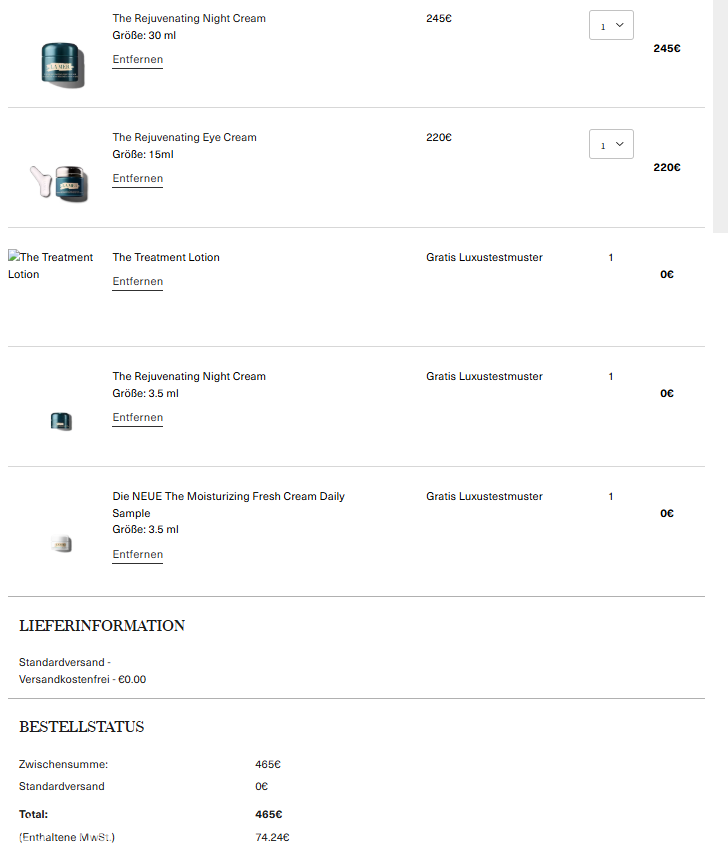Click the Moisturizing Fresh Cream sample image
Screen dimensions: 728x856
click(61, 544)
